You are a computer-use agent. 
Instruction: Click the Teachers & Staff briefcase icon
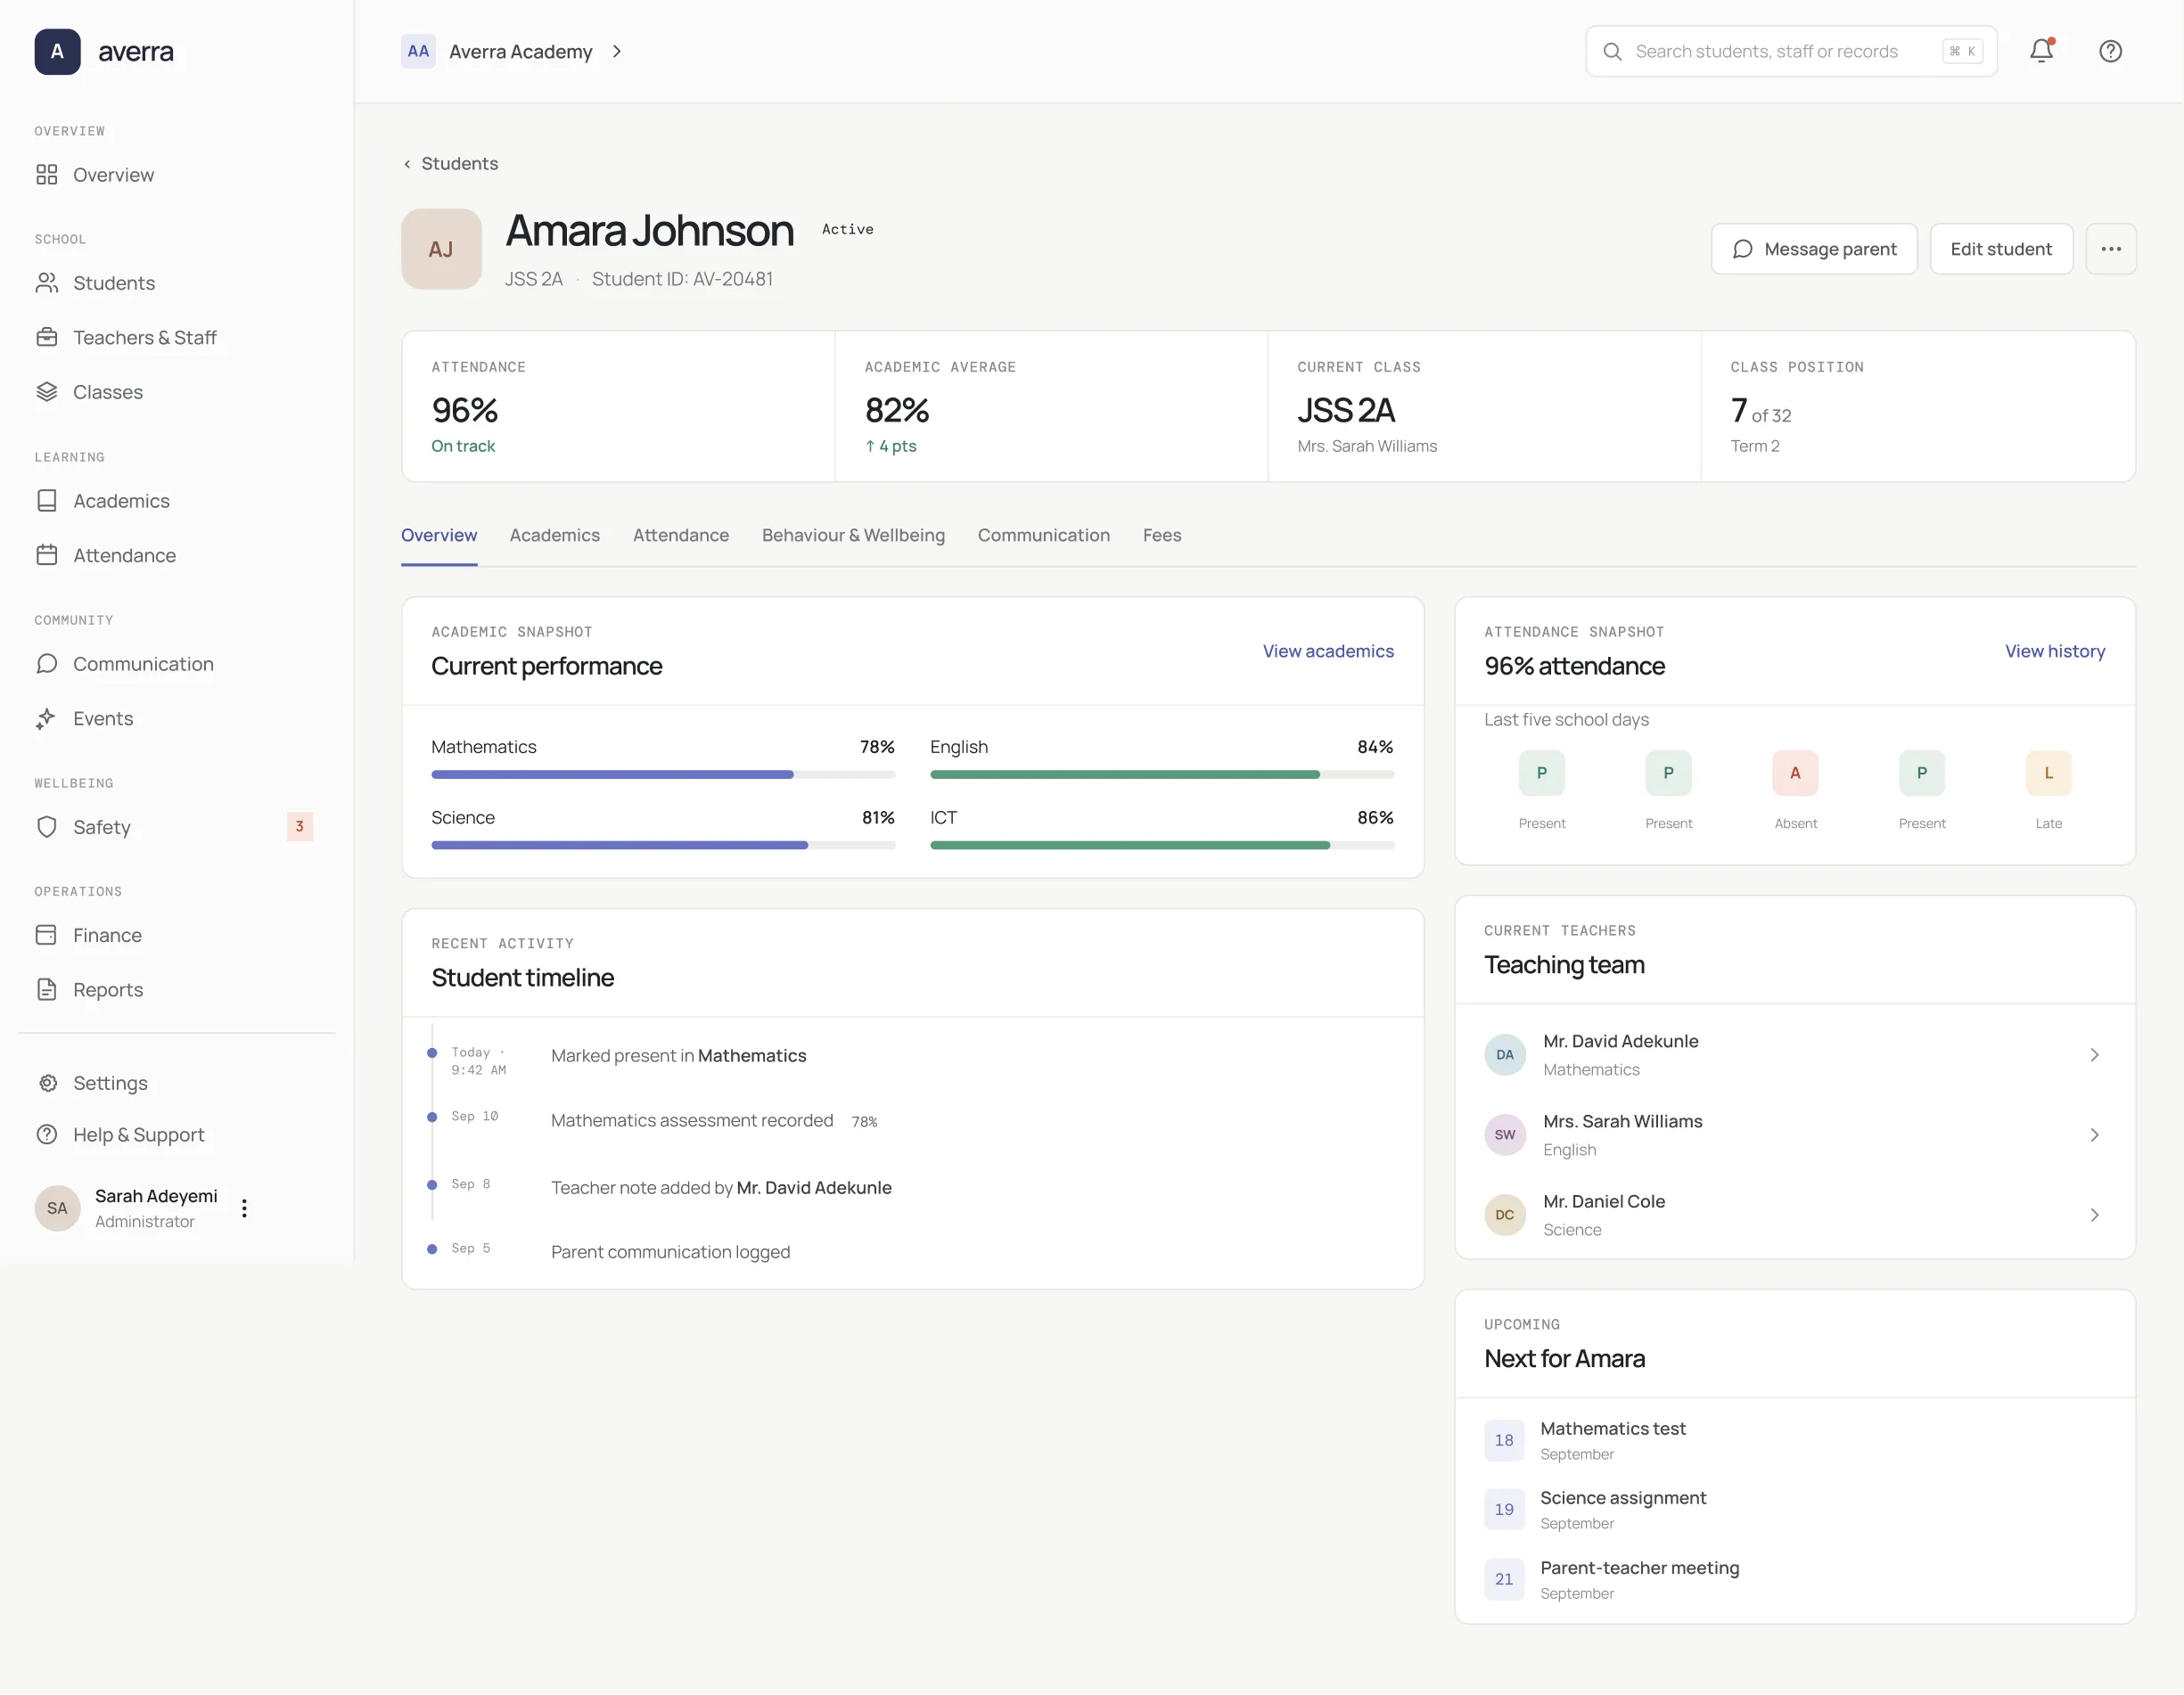click(x=47, y=338)
